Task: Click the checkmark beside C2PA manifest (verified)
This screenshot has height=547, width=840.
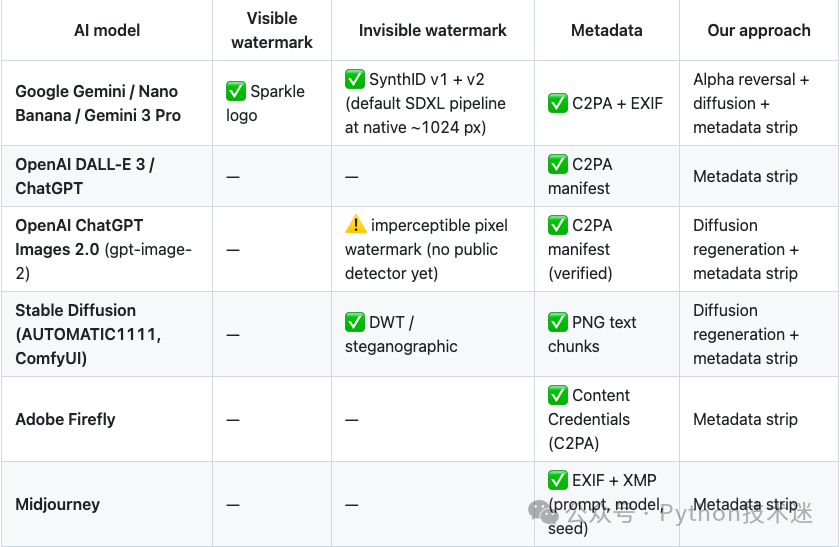Action: point(558,225)
